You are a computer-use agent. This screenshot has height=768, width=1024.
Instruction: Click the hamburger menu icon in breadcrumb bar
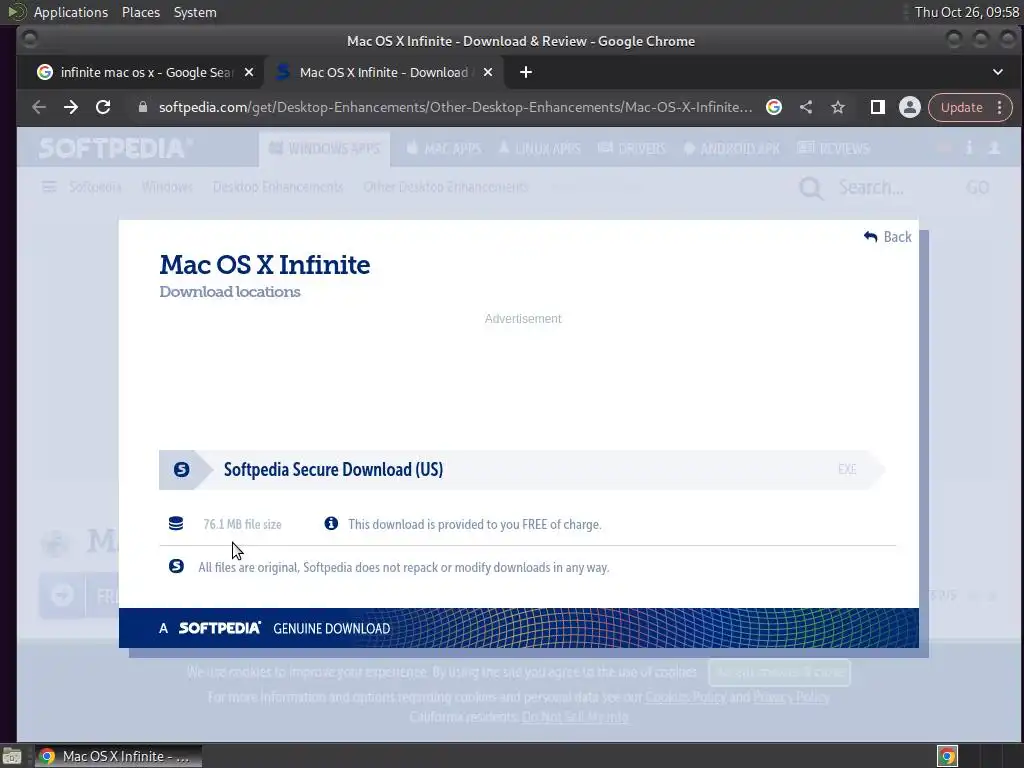pos(49,187)
